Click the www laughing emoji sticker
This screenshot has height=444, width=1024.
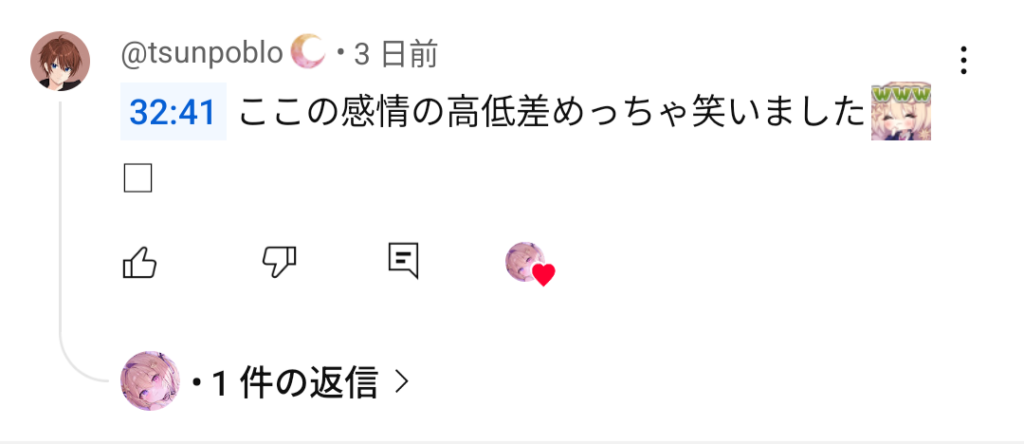pyautogui.click(x=901, y=112)
